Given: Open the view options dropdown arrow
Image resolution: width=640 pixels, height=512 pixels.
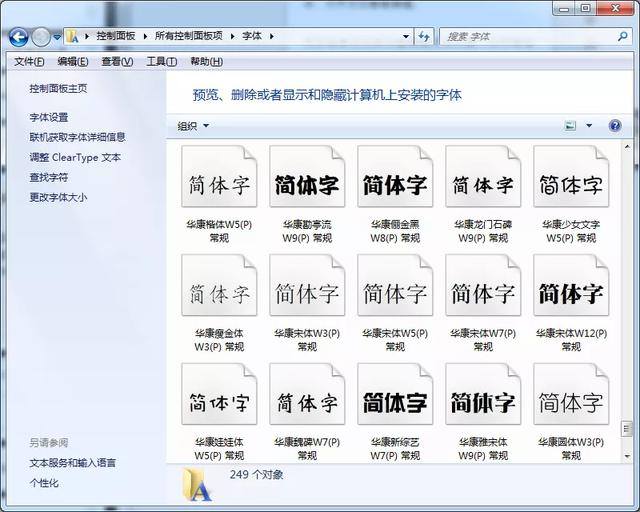Looking at the screenshot, I should click(x=589, y=126).
